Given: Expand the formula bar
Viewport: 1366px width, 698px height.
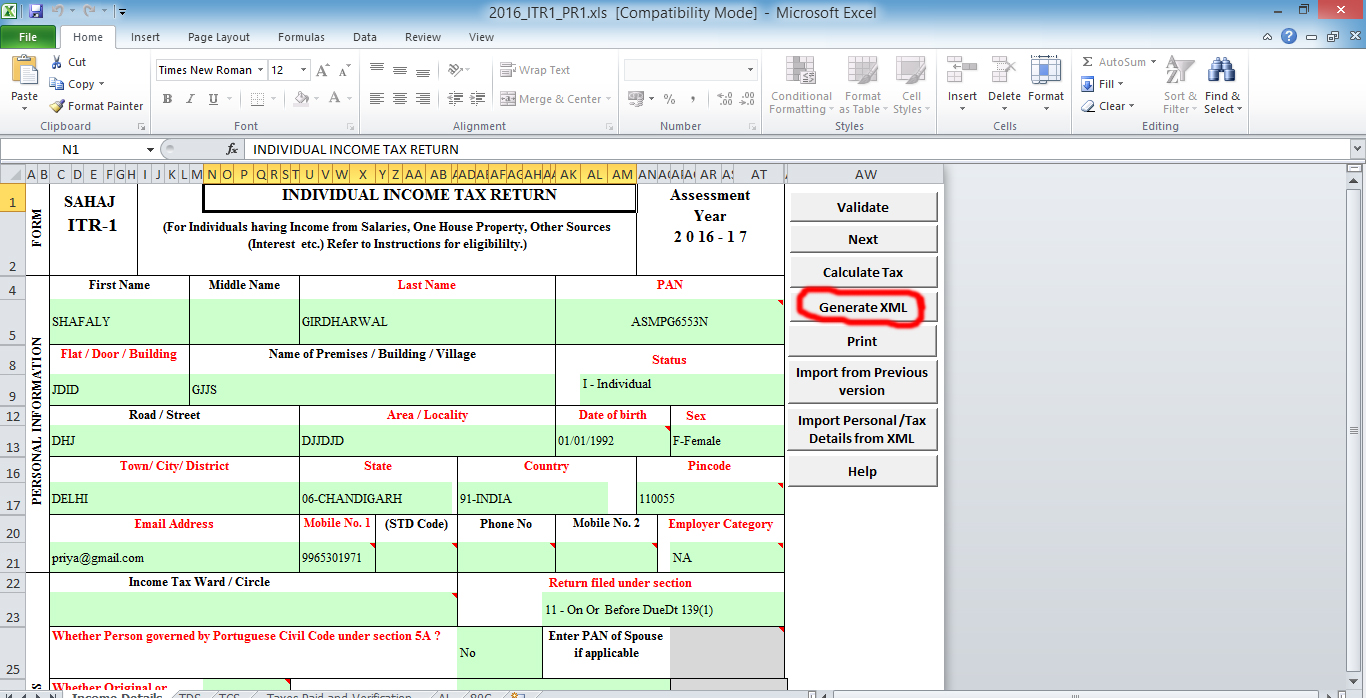Looking at the screenshot, I should [1357, 149].
